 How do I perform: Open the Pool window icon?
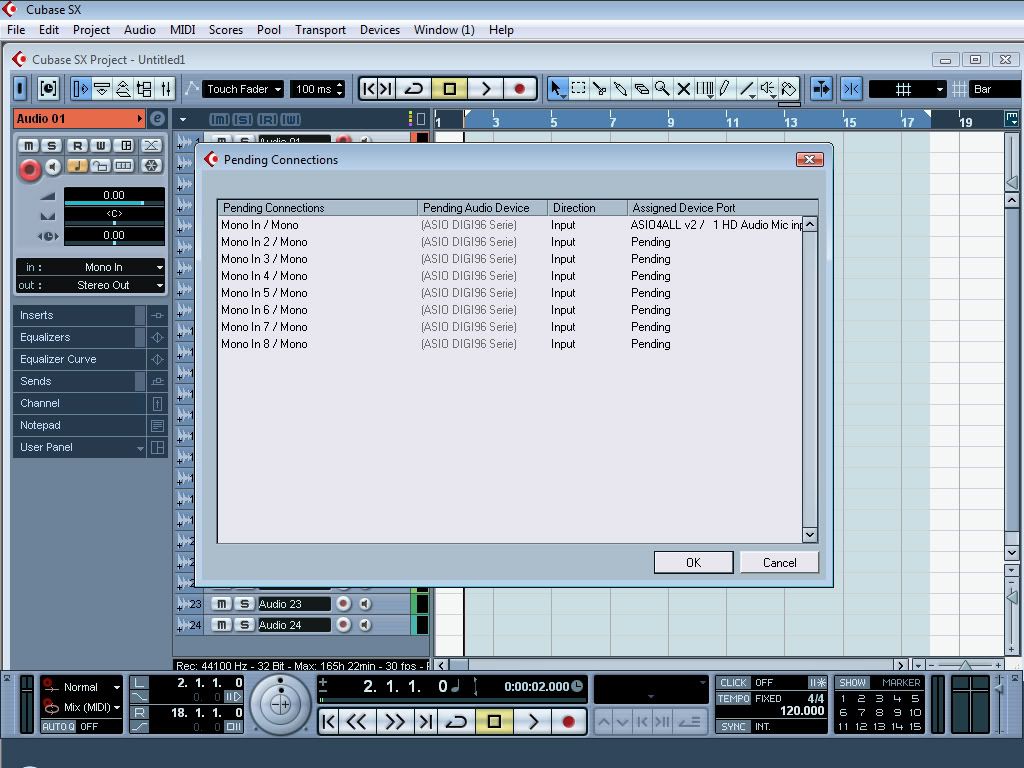[144, 89]
